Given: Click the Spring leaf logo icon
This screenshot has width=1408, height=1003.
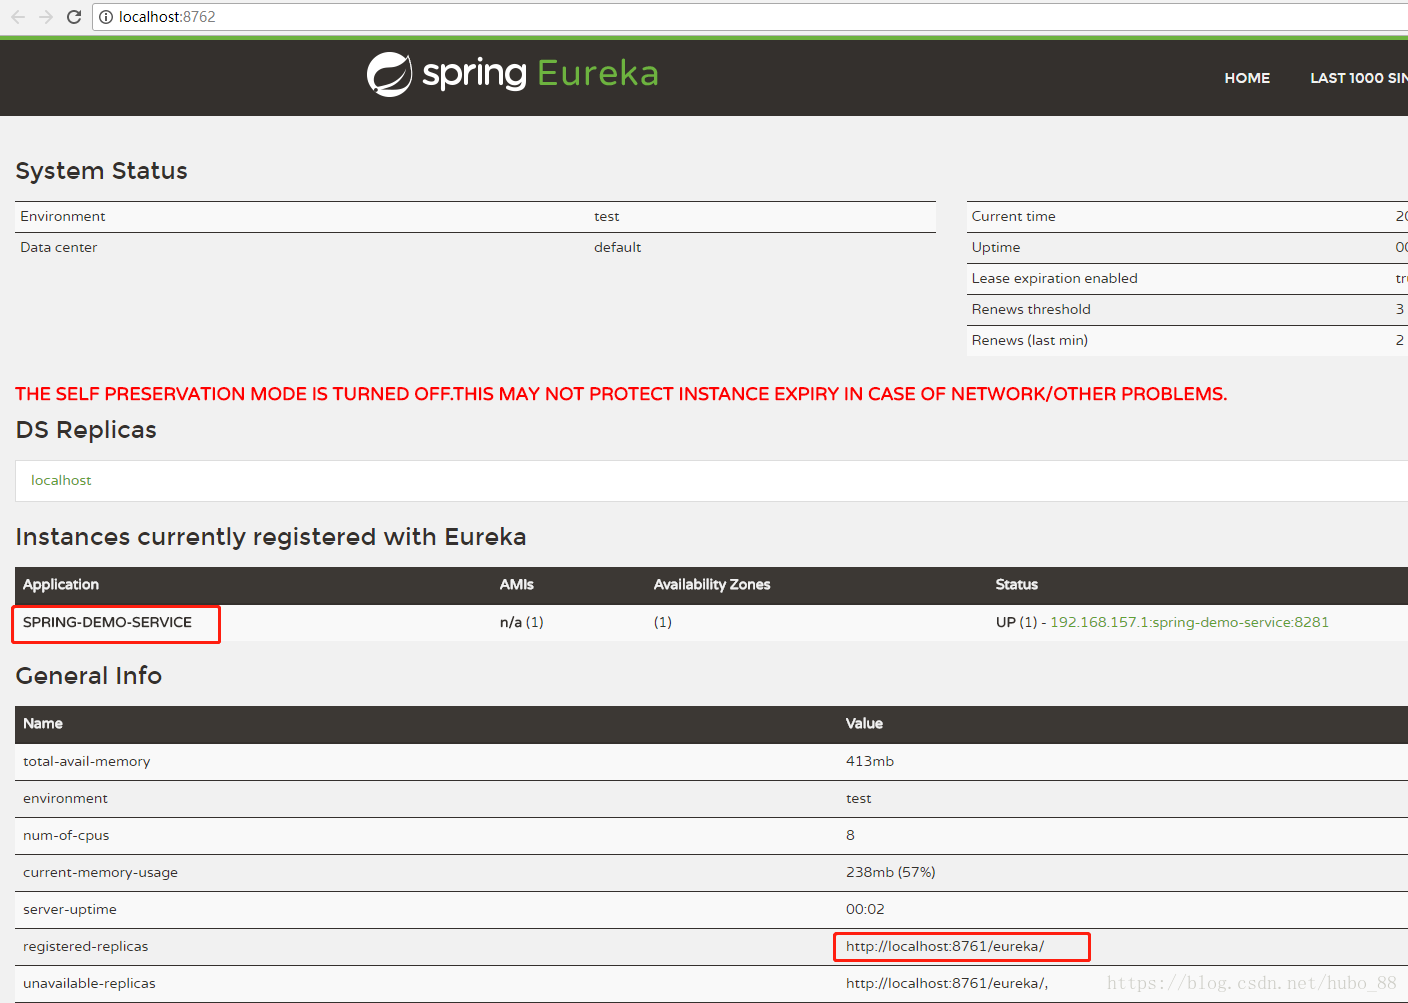Looking at the screenshot, I should pos(389,74).
